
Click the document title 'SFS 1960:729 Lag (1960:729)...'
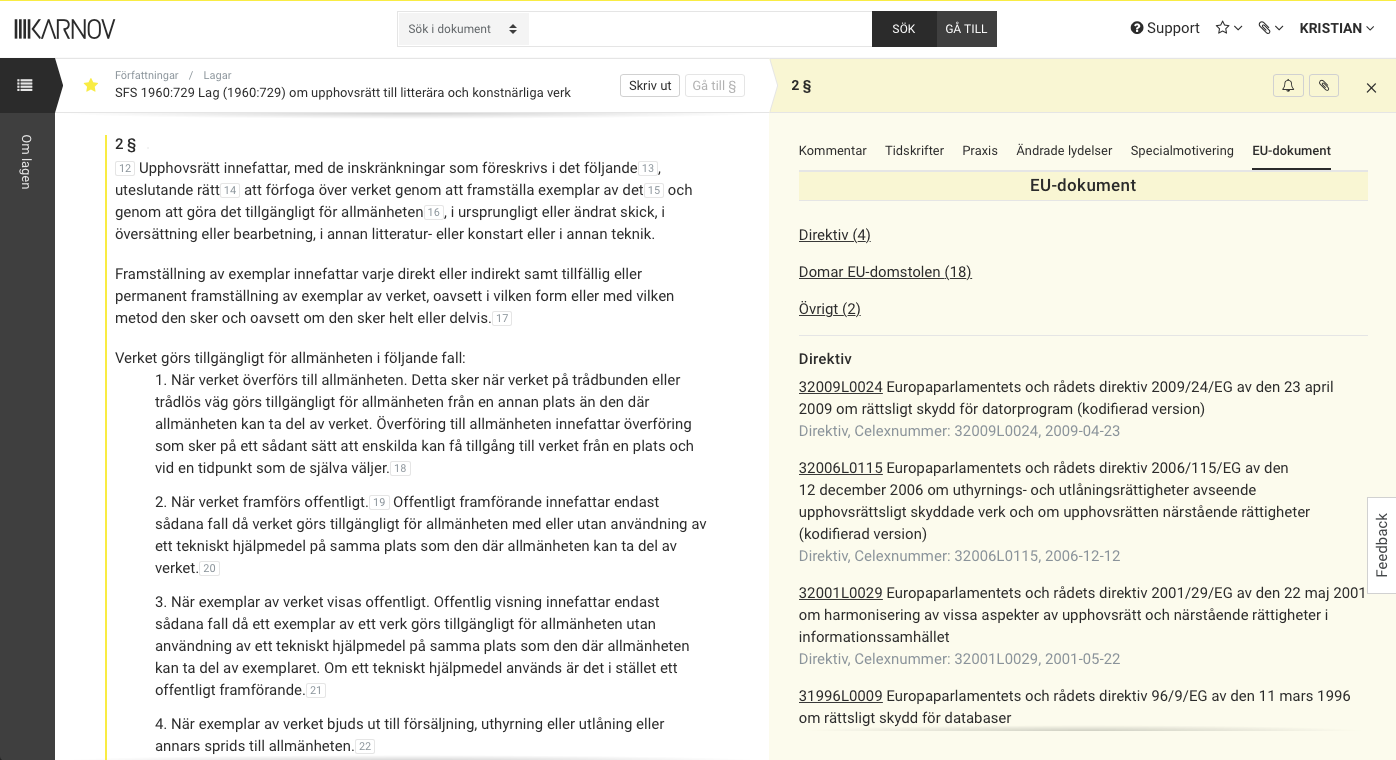[343, 93]
